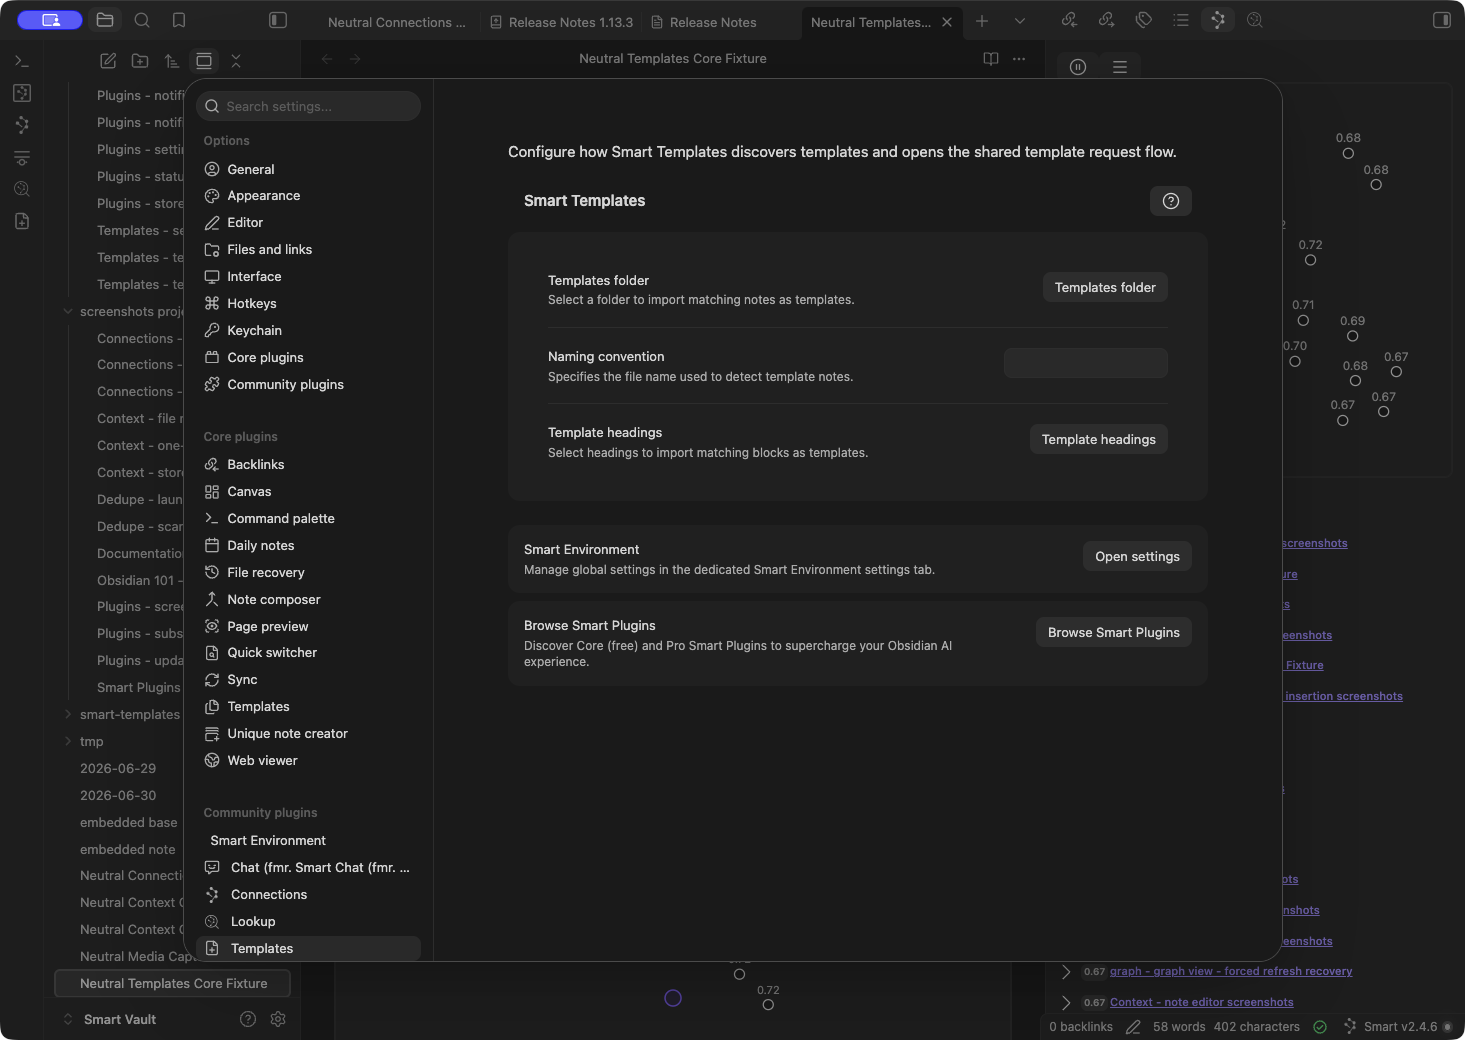The width and height of the screenshot is (1465, 1040).
Task: Click the reading view book icon
Action: pos(991,59)
